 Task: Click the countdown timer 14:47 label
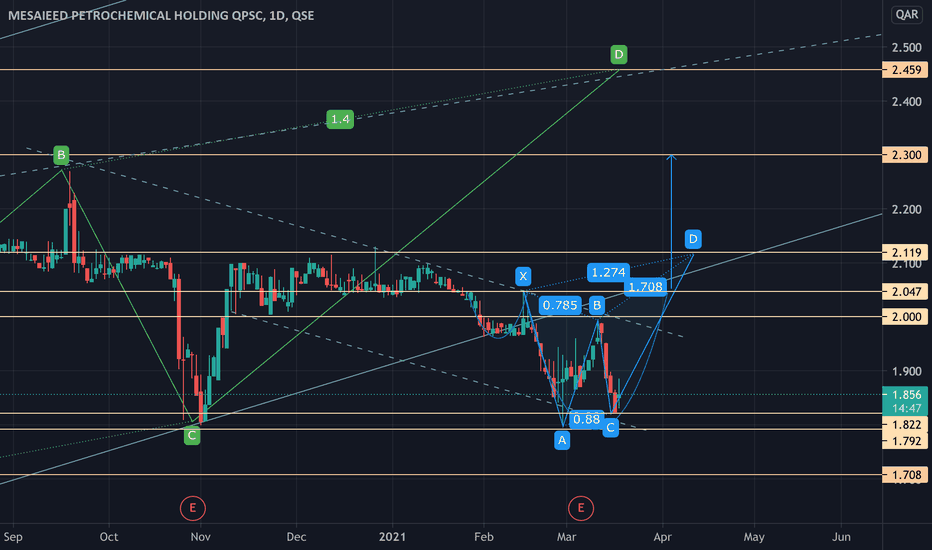pyautogui.click(x=906, y=408)
